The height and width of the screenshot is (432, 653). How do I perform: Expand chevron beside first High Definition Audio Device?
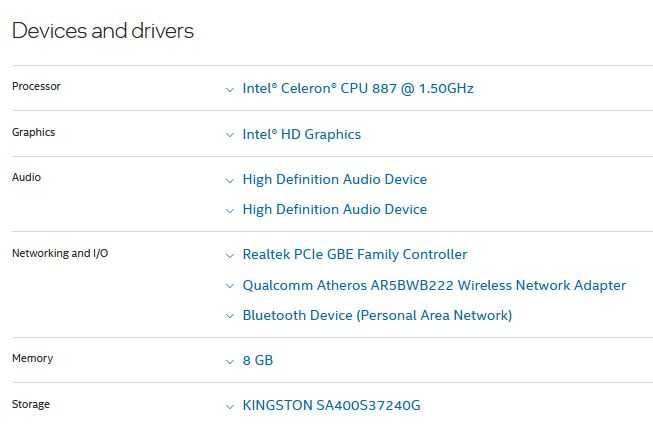coord(229,180)
